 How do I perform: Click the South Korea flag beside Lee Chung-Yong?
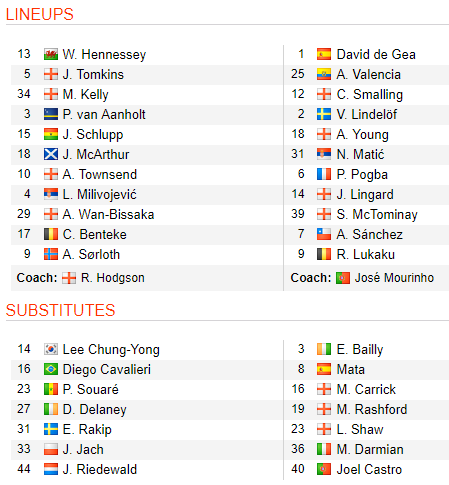click(51, 349)
